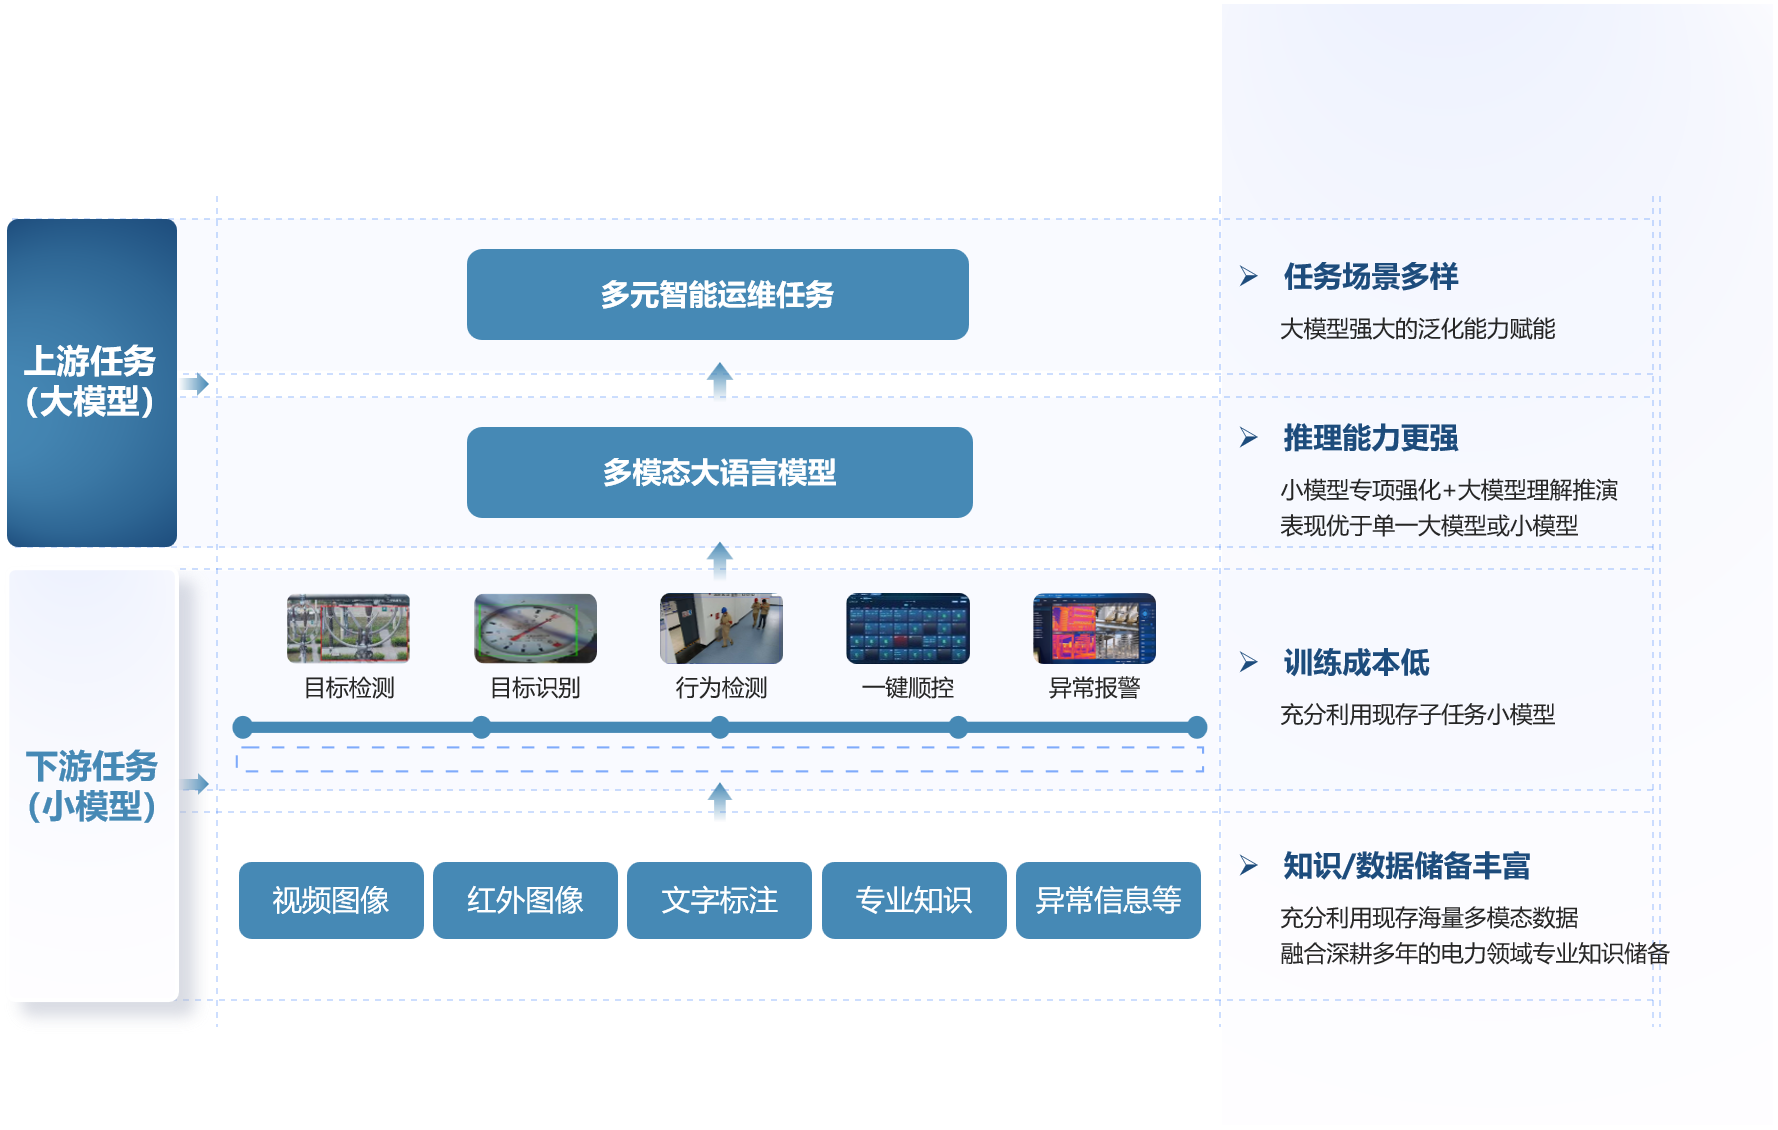Viewport: 1778px width, 1130px height.
Task: Select the 视频图像 data button
Action: [x=331, y=900]
